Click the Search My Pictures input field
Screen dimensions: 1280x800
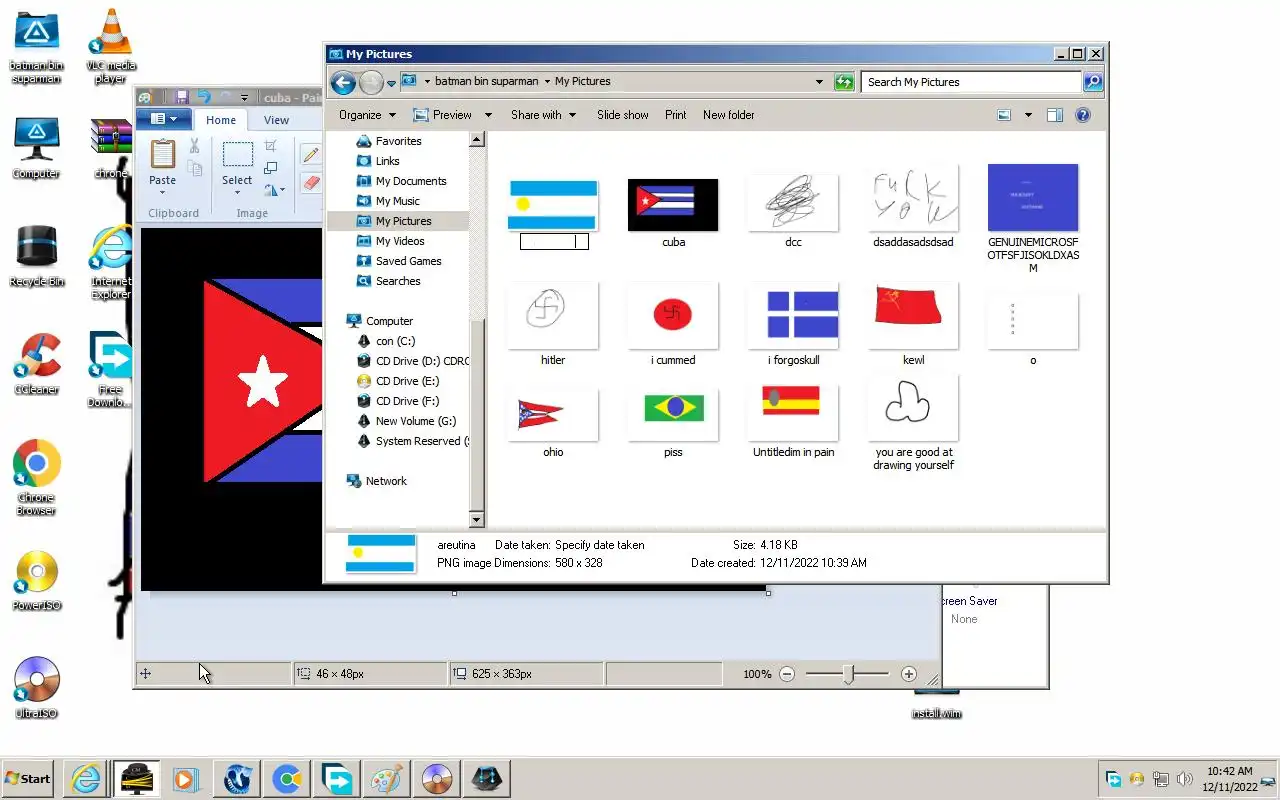click(970, 82)
